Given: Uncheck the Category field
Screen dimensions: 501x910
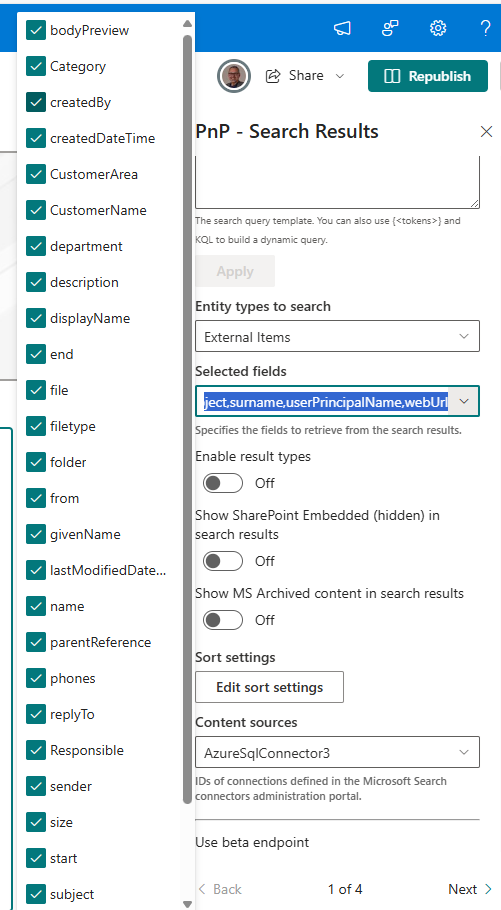Looking at the screenshot, I should [x=36, y=66].
